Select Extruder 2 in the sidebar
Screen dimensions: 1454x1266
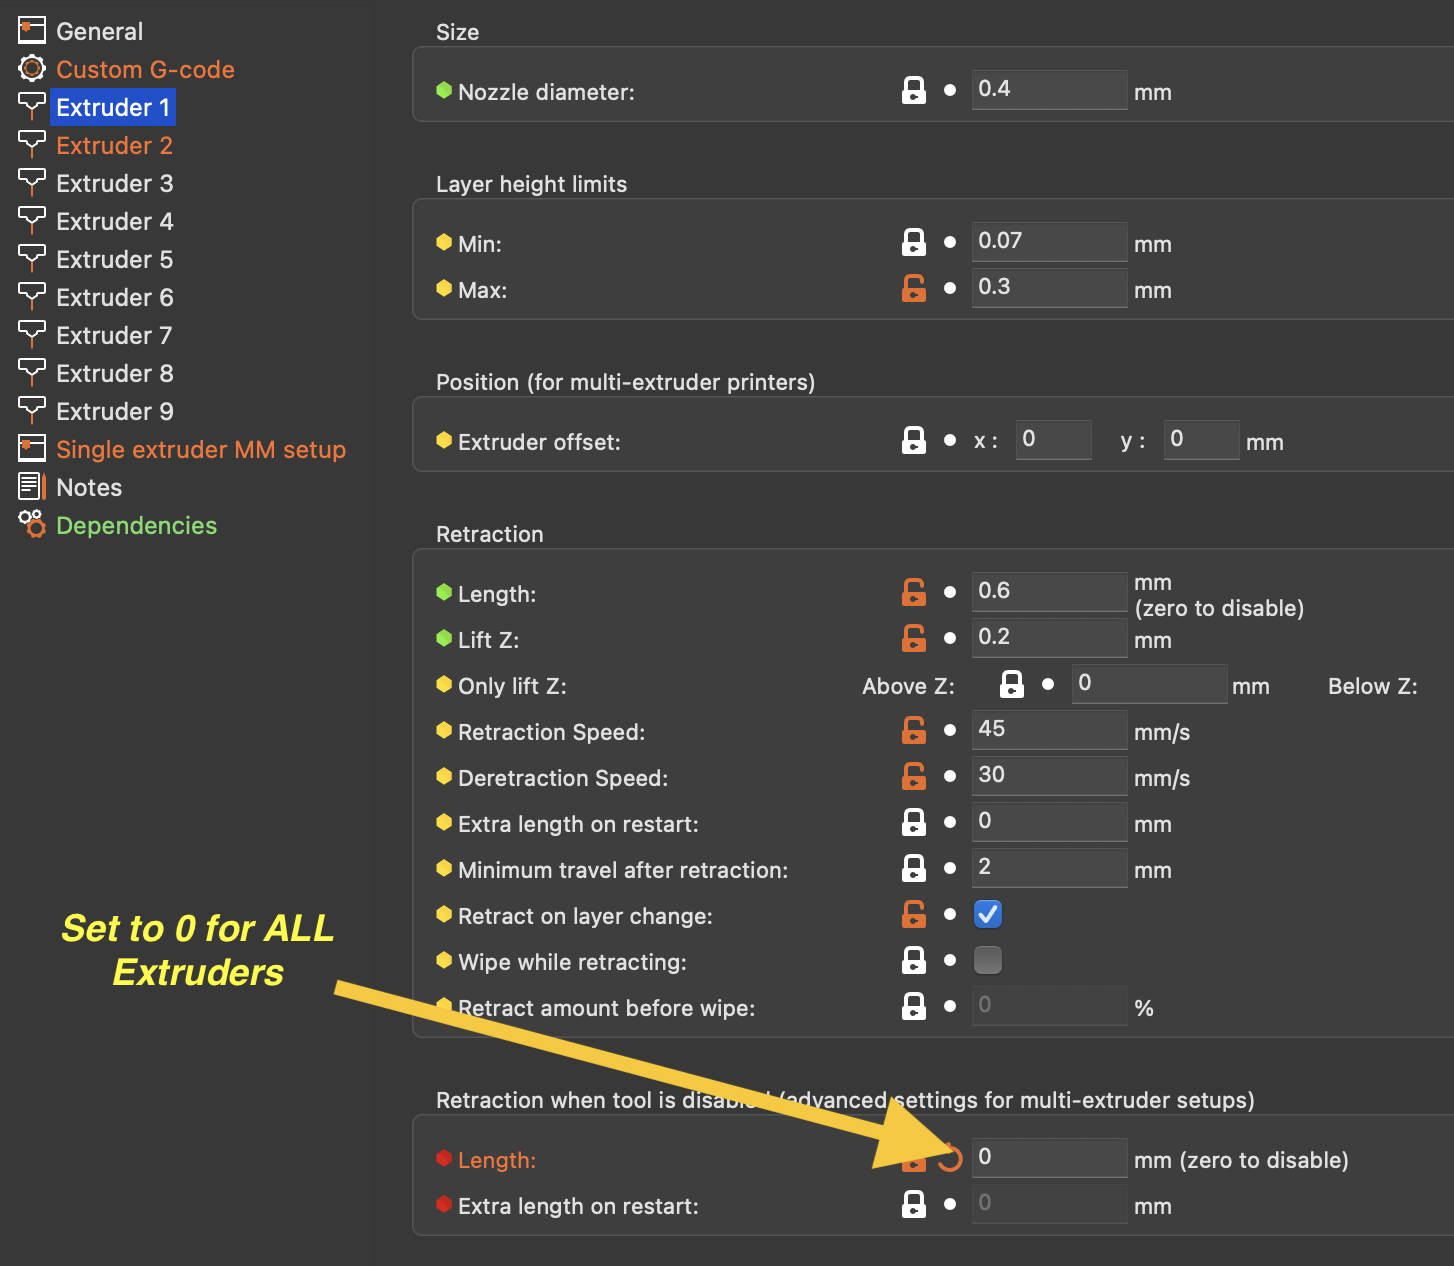[x=114, y=145]
